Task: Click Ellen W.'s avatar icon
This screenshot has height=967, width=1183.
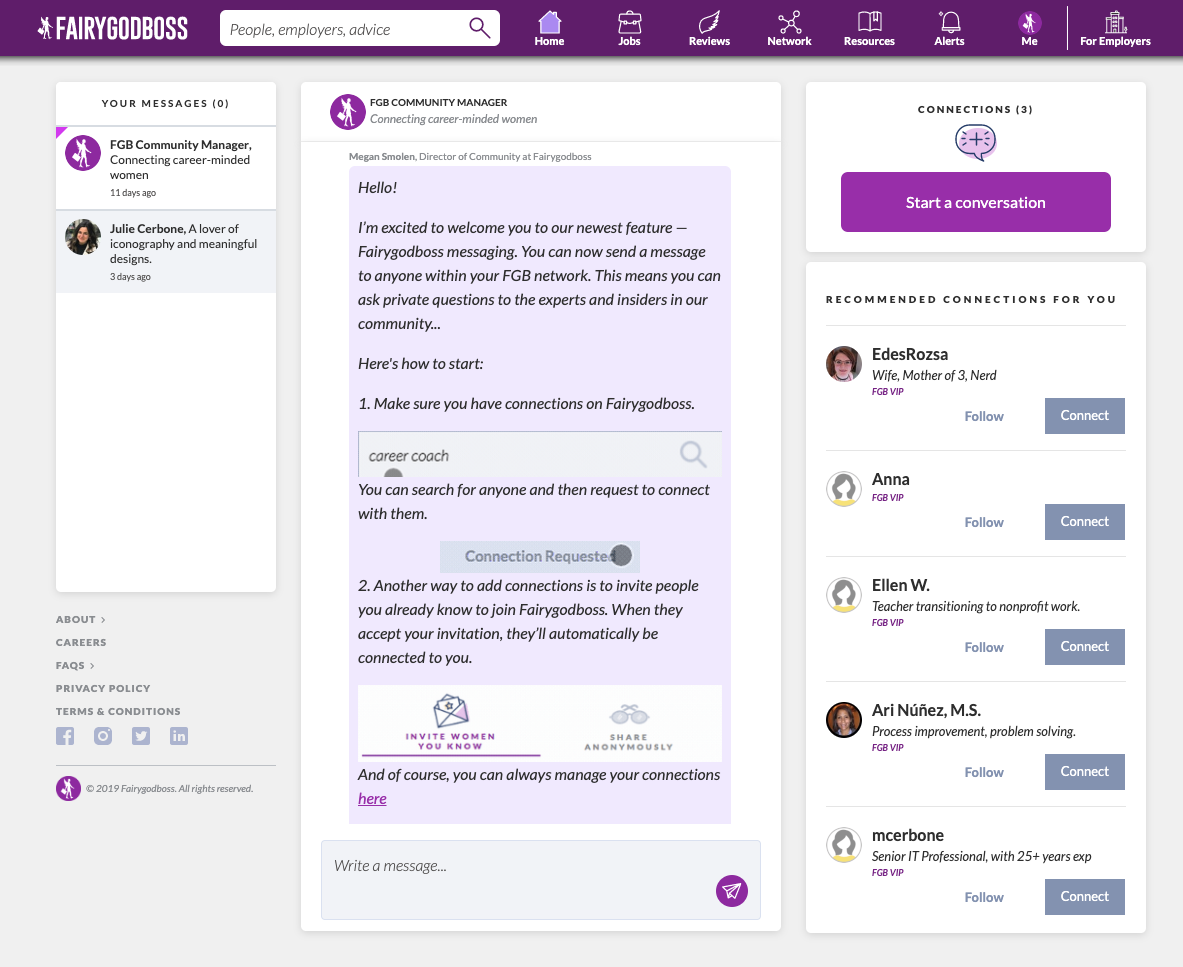Action: (x=843, y=595)
